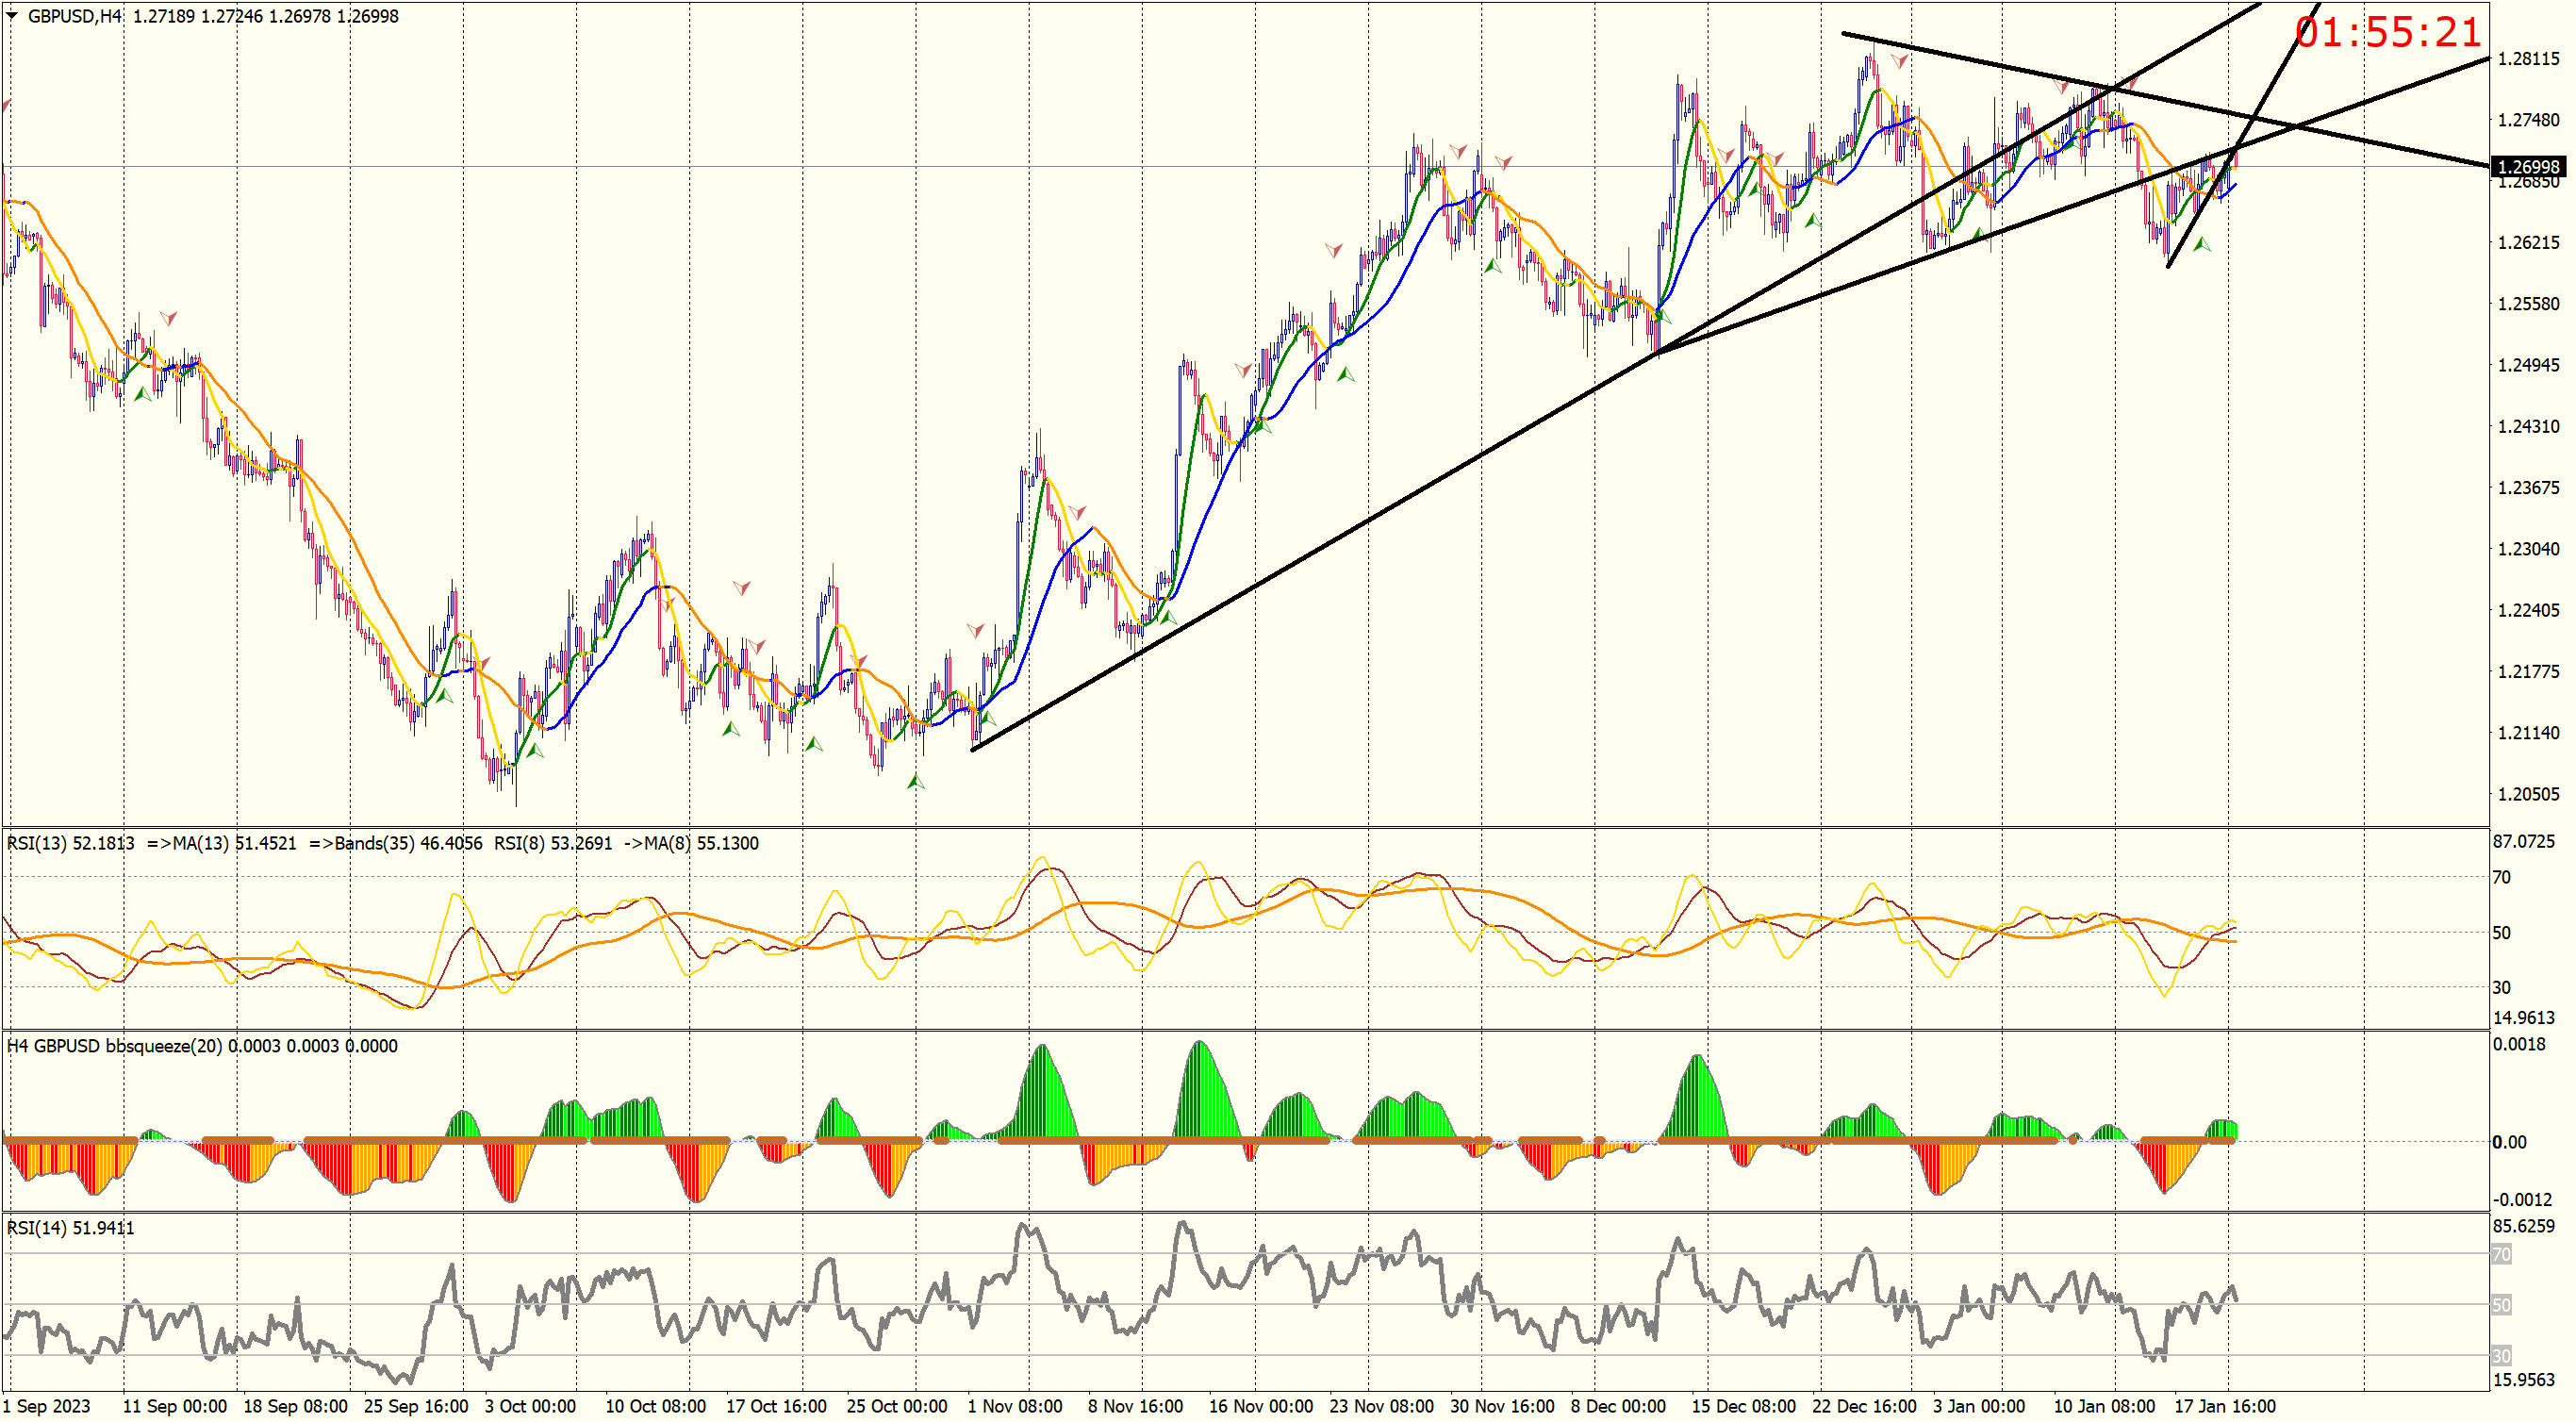
Task: Click the 0.00 zero-line label in bbsqueeze panel
Action: pos(2509,1142)
